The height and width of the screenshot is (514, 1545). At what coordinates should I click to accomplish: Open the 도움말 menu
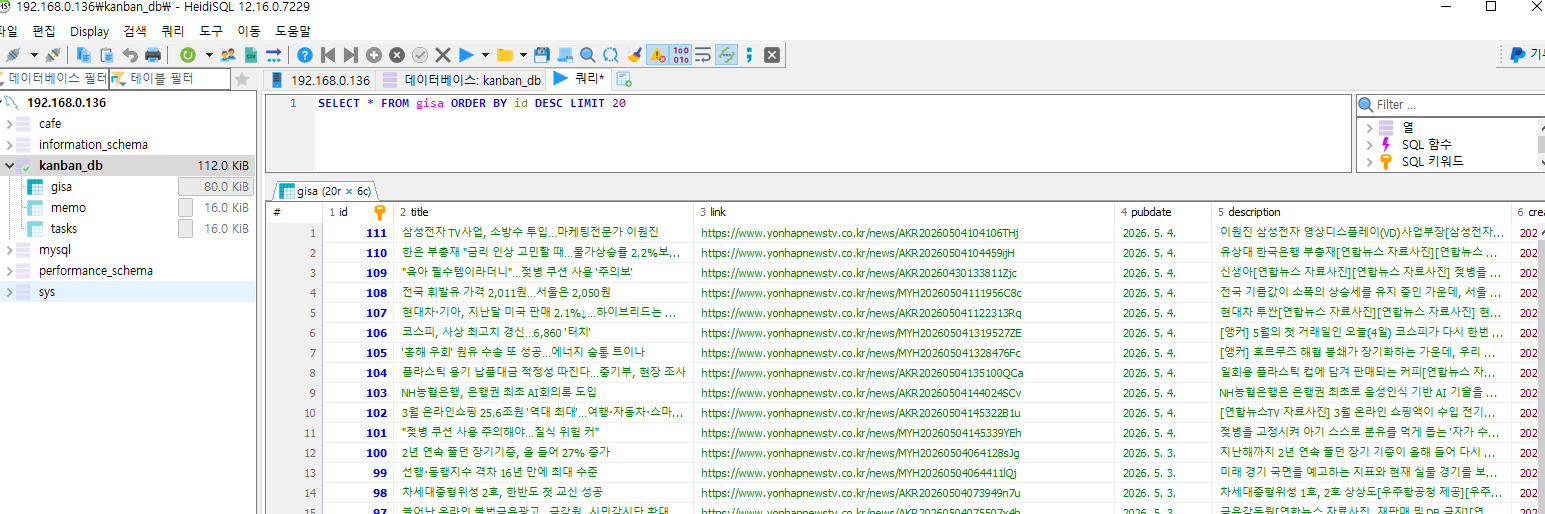coord(292,32)
